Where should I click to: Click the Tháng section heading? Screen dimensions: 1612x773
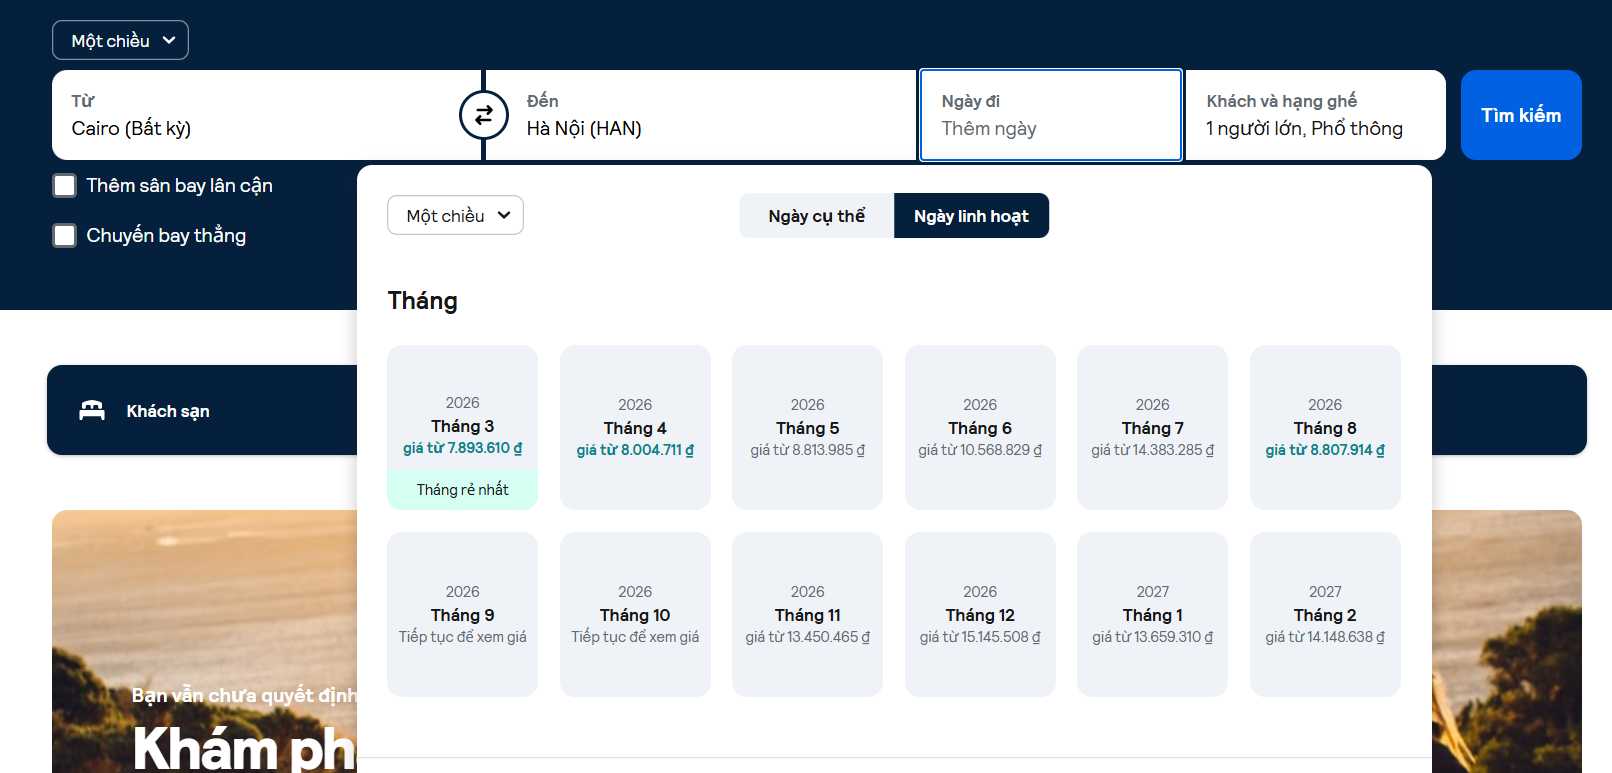tap(423, 301)
